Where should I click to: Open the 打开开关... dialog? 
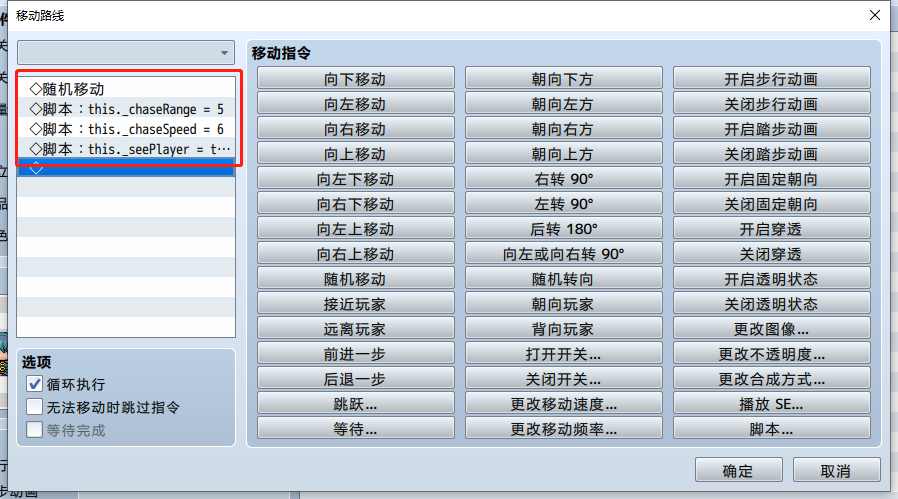pyautogui.click(x=564, y=354)
